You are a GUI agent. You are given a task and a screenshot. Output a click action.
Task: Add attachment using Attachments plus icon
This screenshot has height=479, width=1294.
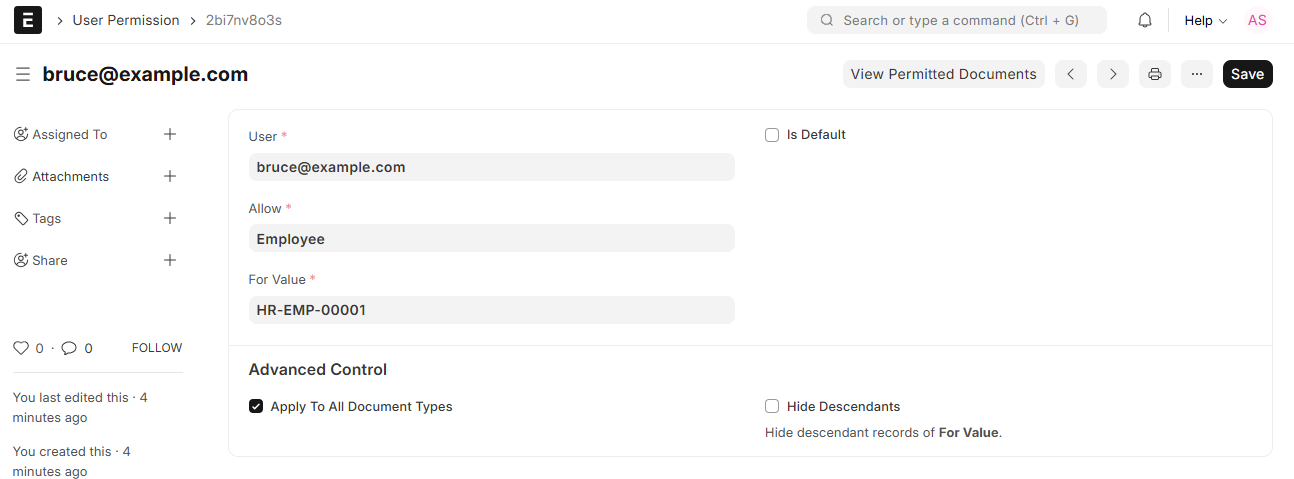point(170,176)
